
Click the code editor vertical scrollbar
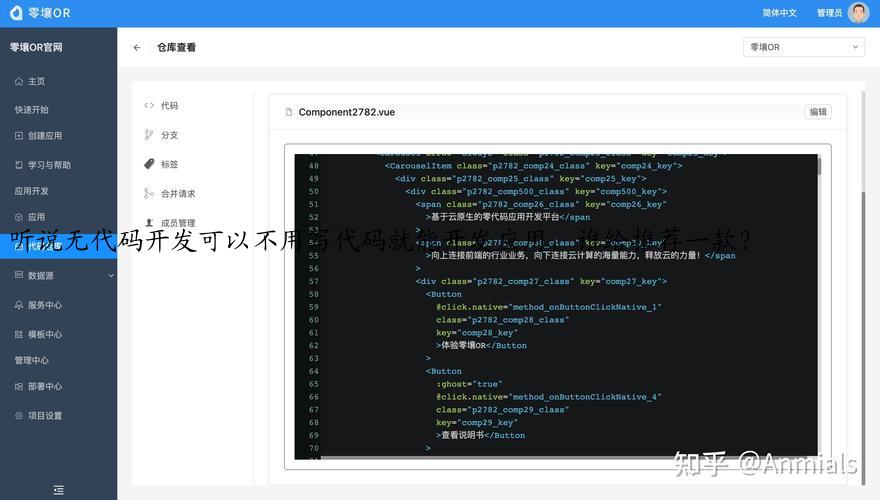pos(819,167)
